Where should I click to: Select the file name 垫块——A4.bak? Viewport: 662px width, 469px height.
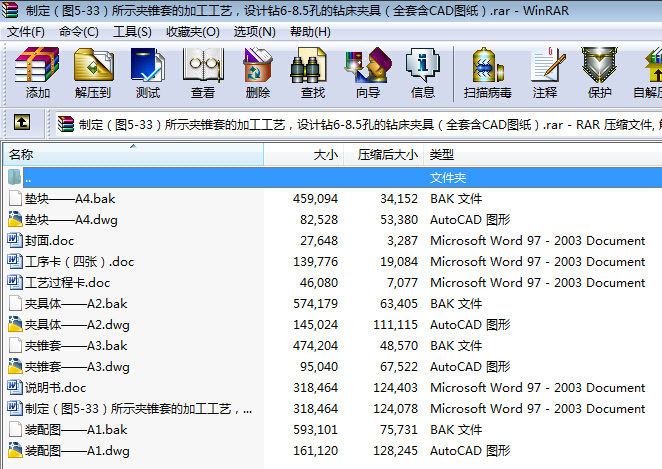pos(70,198)
